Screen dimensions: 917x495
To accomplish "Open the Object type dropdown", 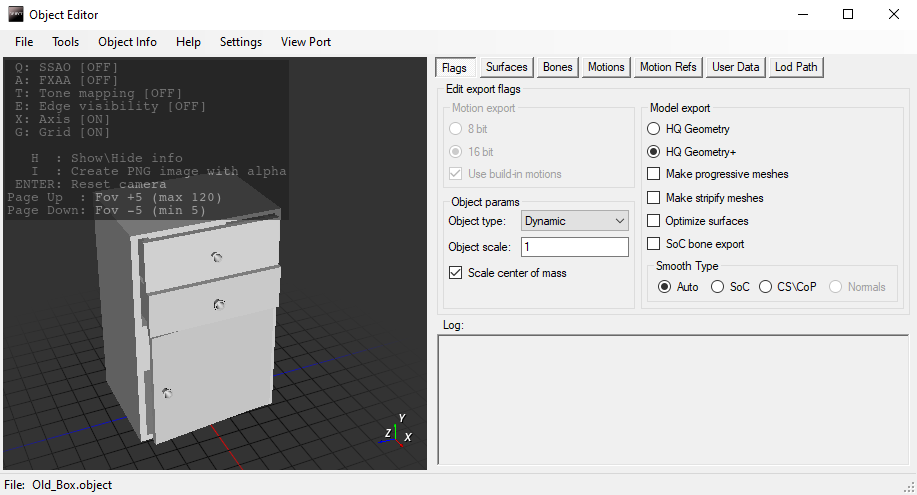I will [x=575, y=221].
